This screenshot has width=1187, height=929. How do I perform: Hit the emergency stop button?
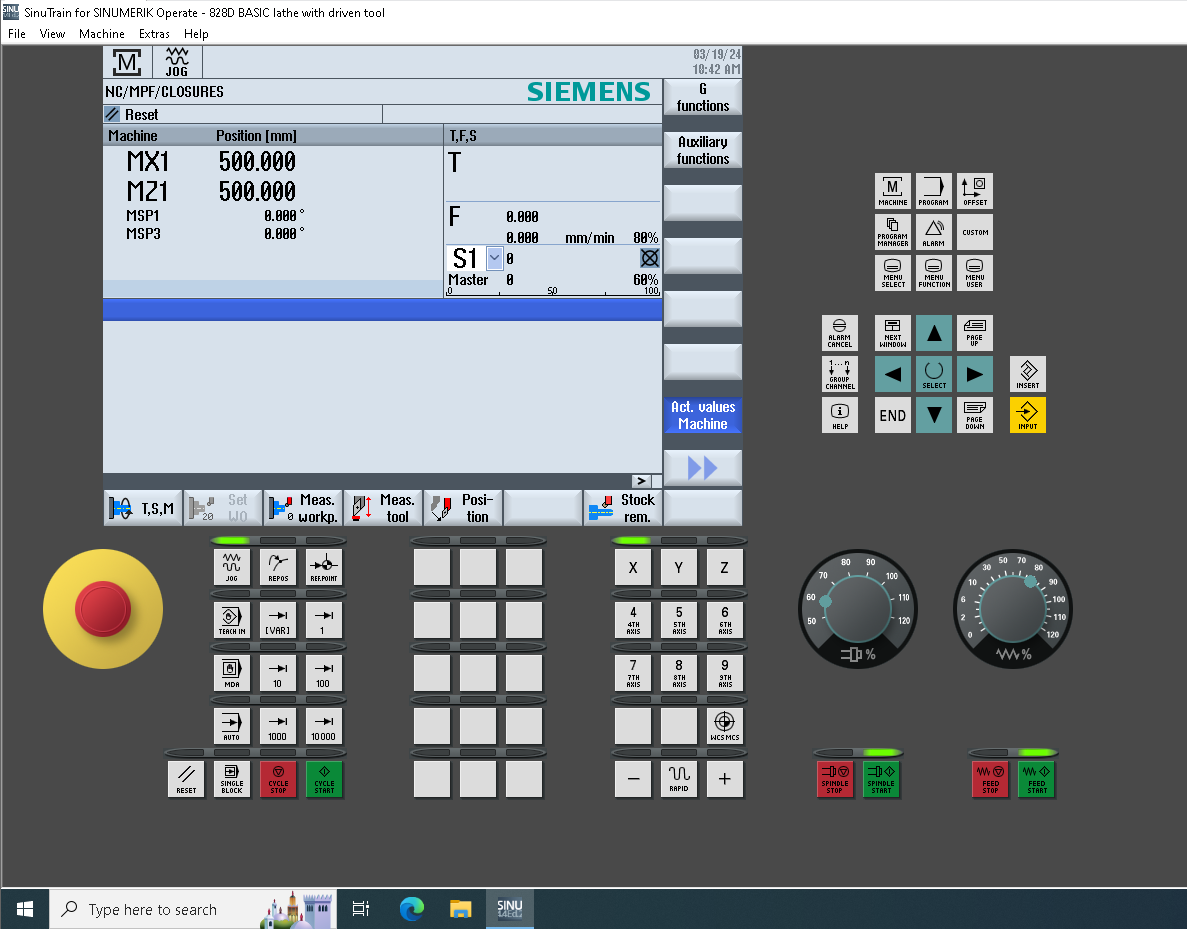click(103, 609)
